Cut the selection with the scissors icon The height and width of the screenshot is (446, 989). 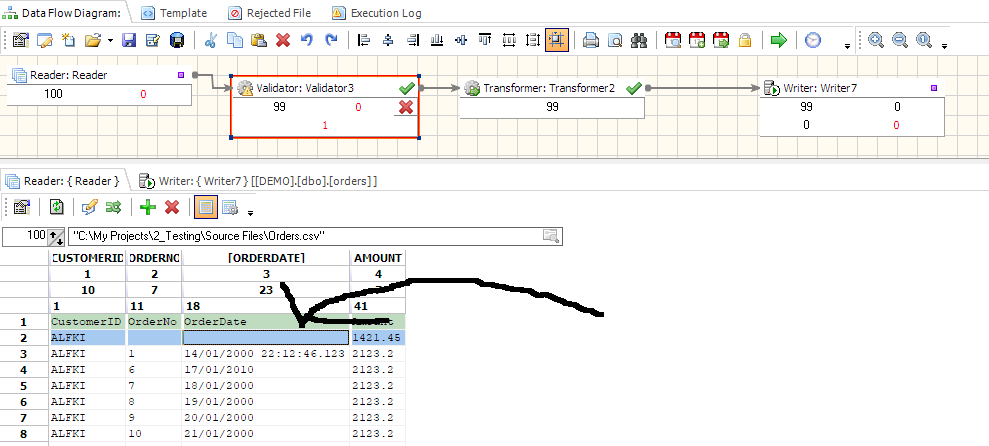tap(211, 40)
